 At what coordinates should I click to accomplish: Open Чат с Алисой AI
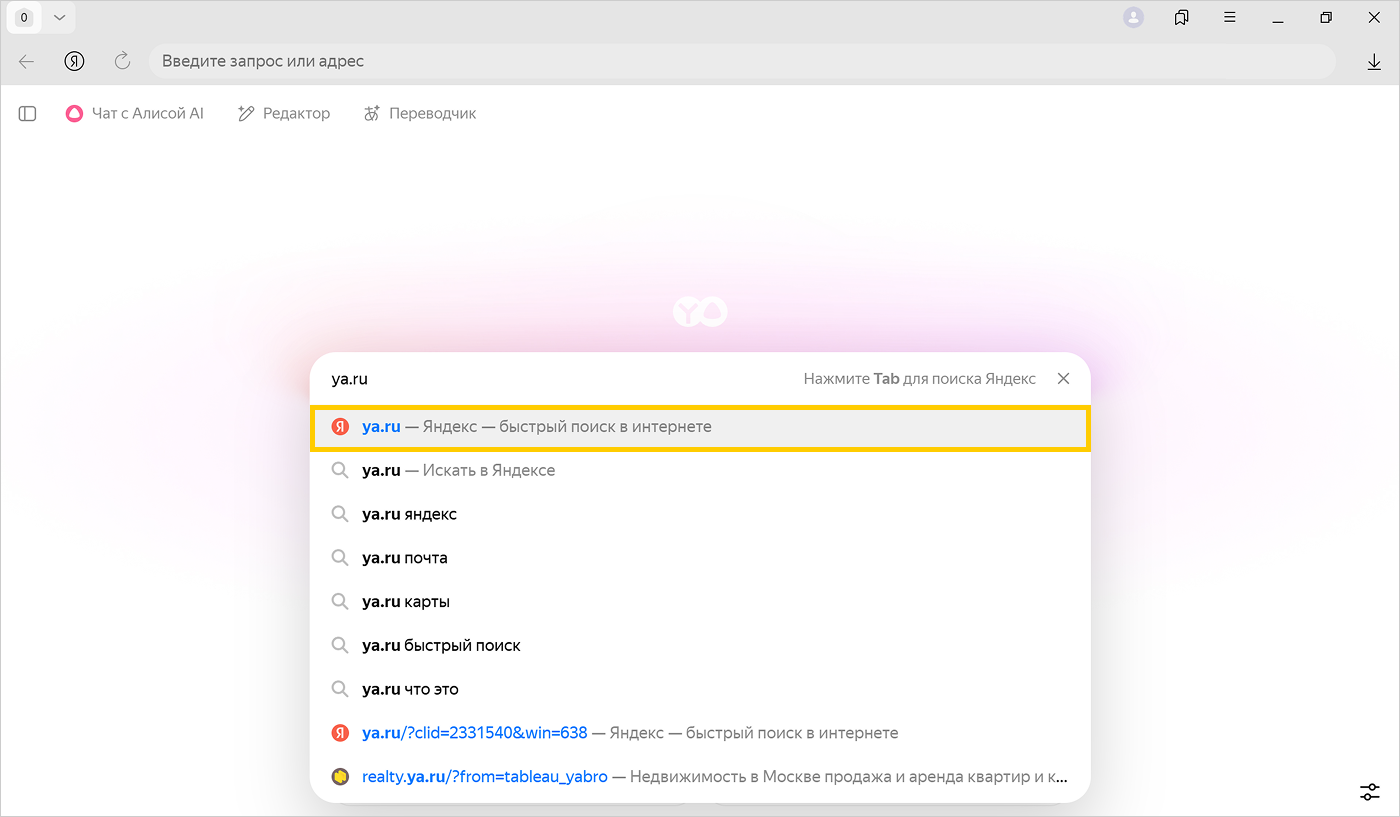(x=135, y=114)
